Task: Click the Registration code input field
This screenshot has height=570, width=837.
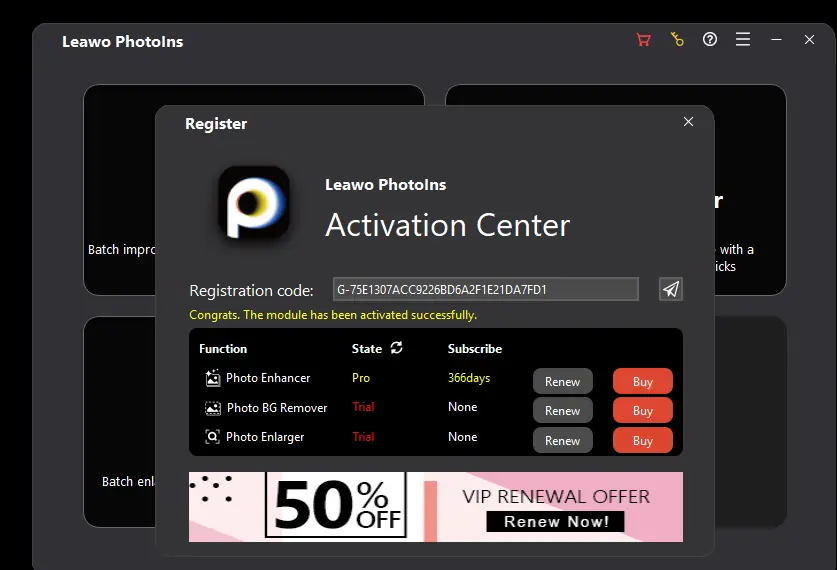Action: tap(485, 289)
